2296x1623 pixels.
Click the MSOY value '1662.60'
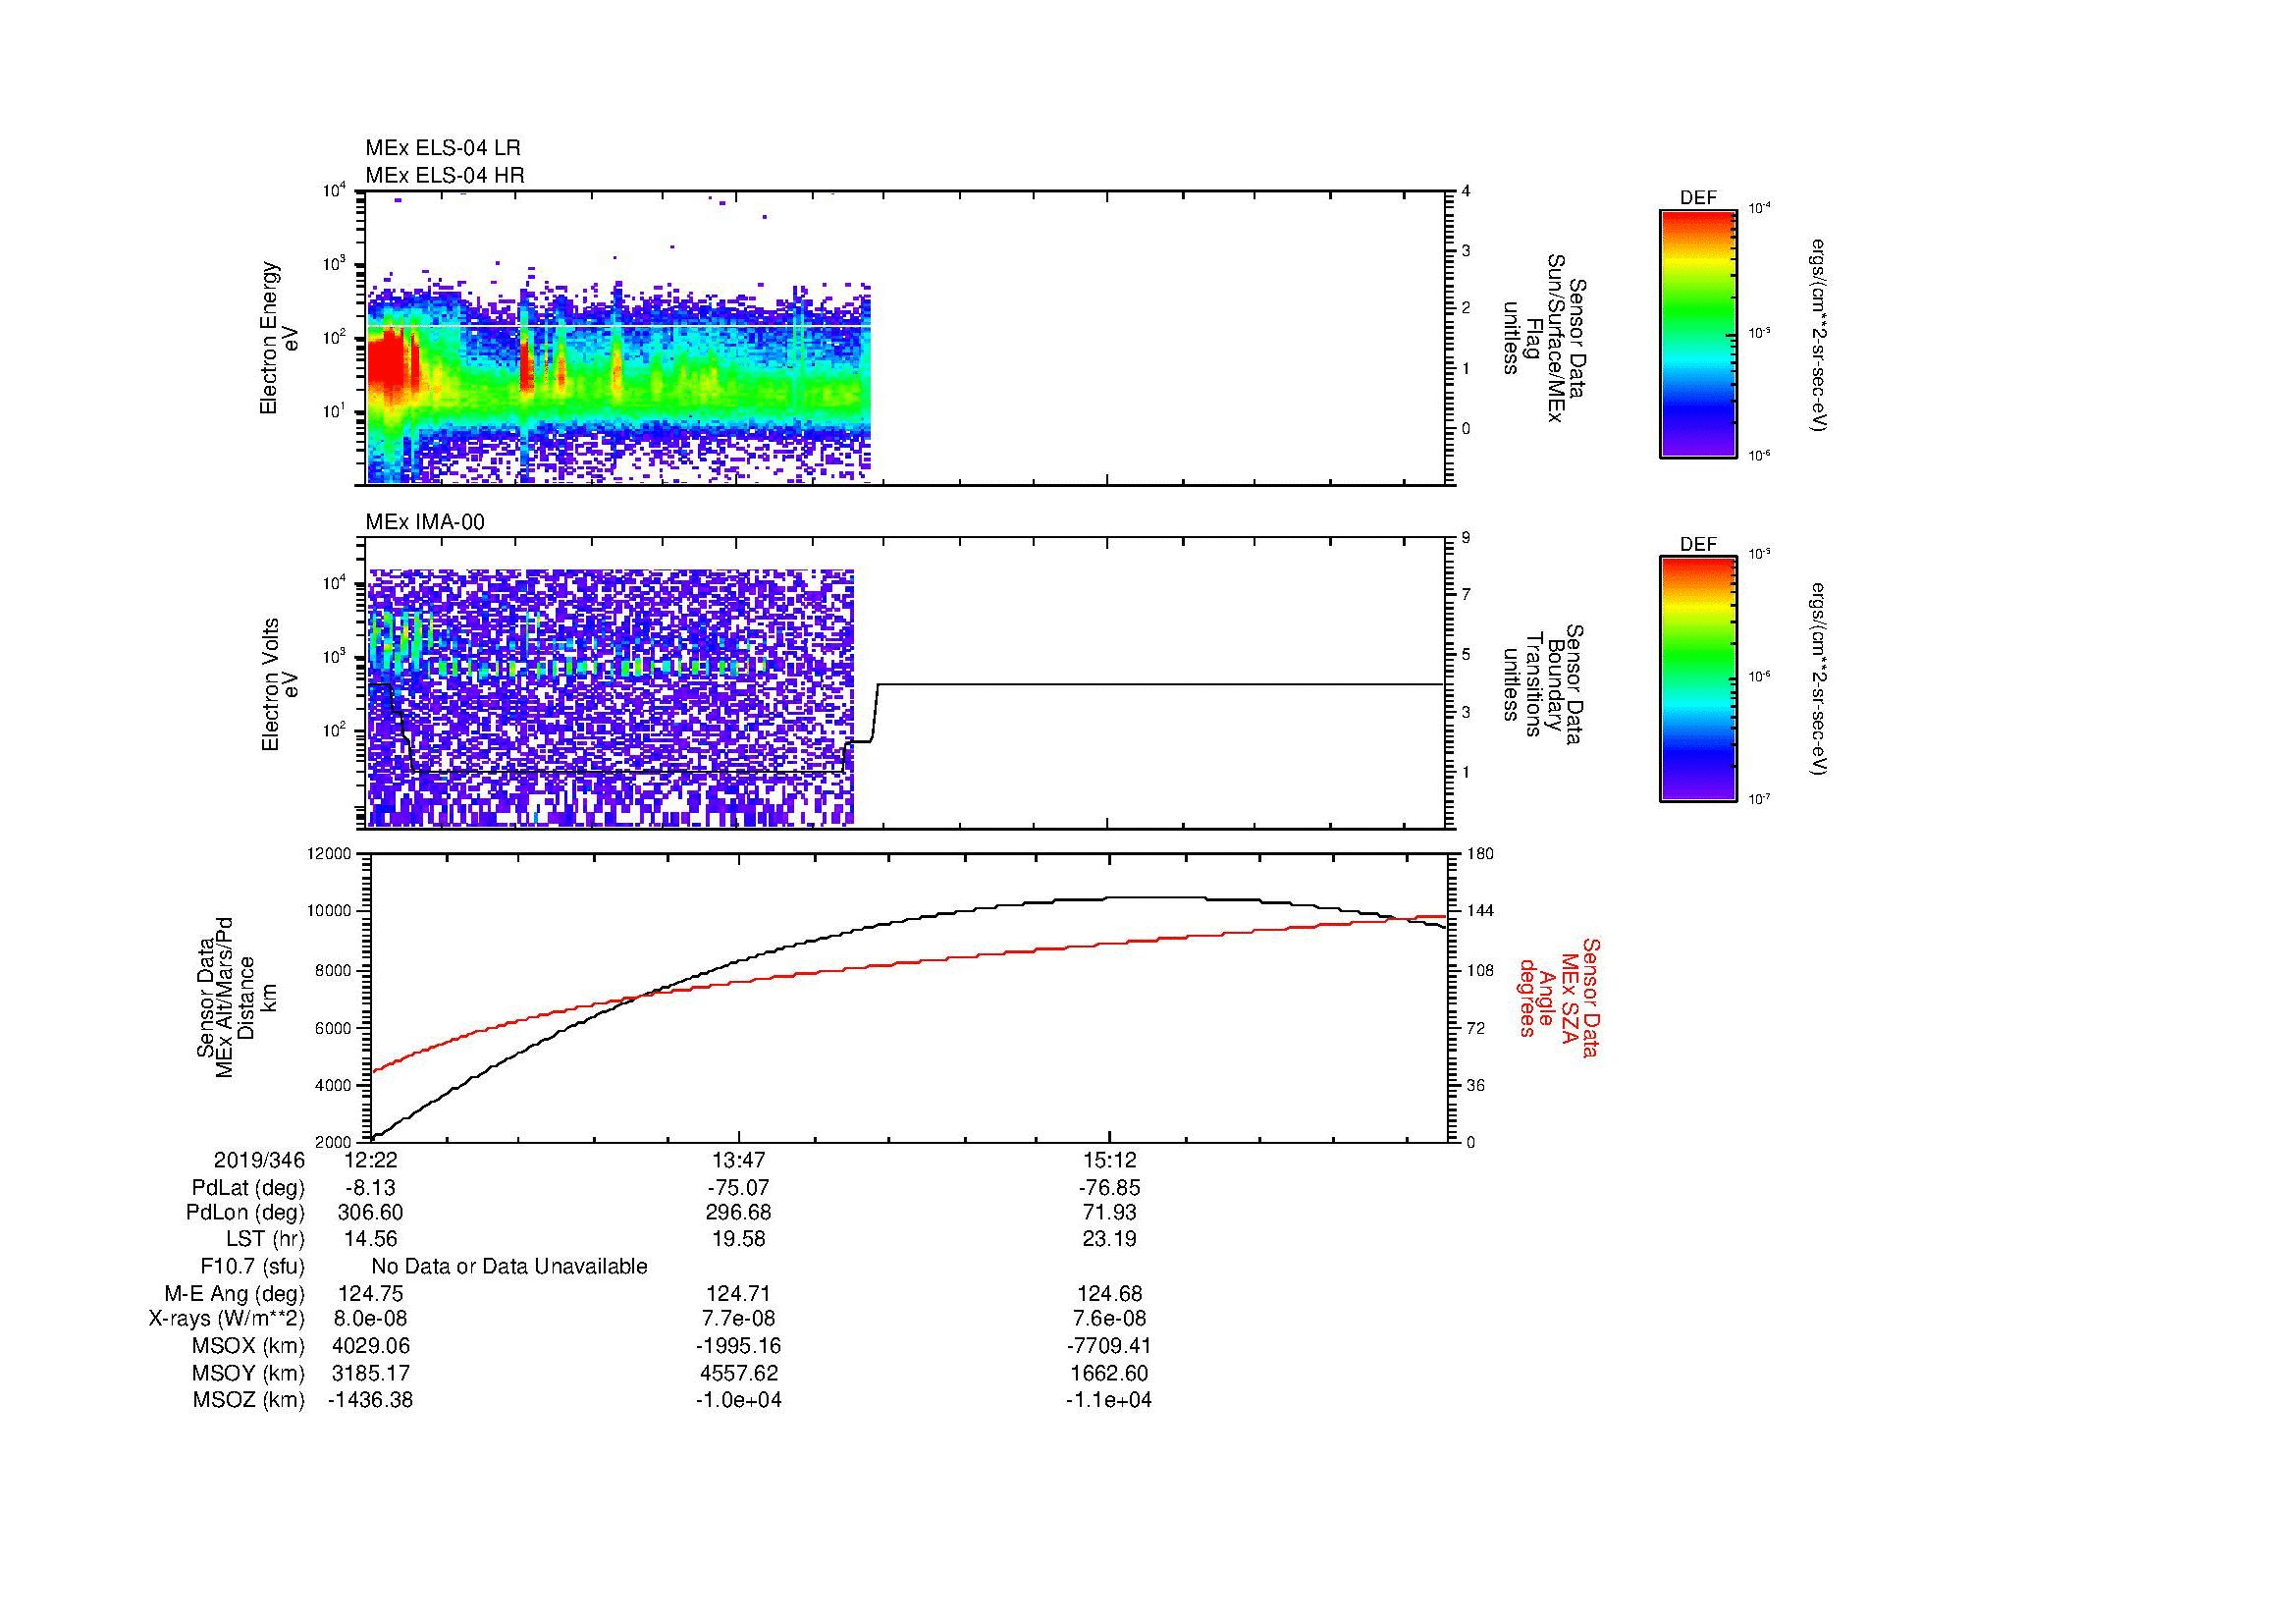[1109, 1373]
